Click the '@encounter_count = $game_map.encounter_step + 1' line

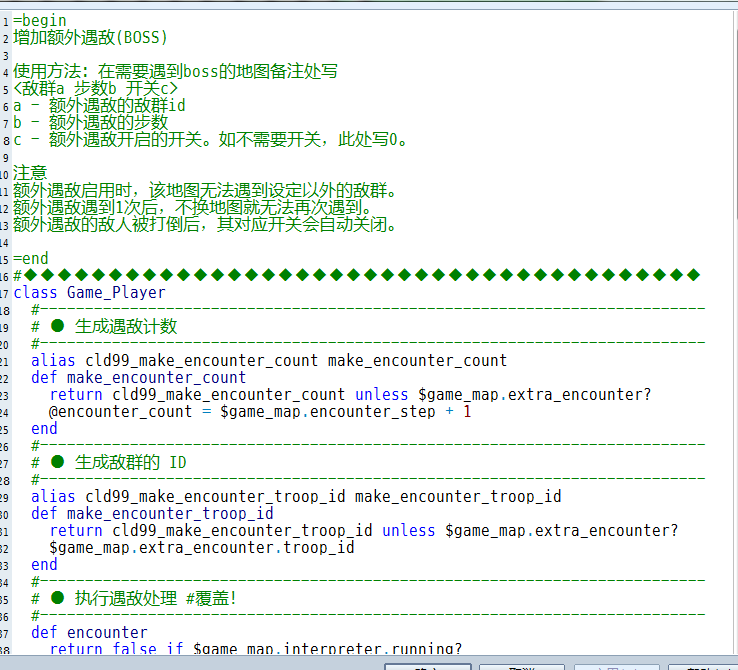pos(260,411)
